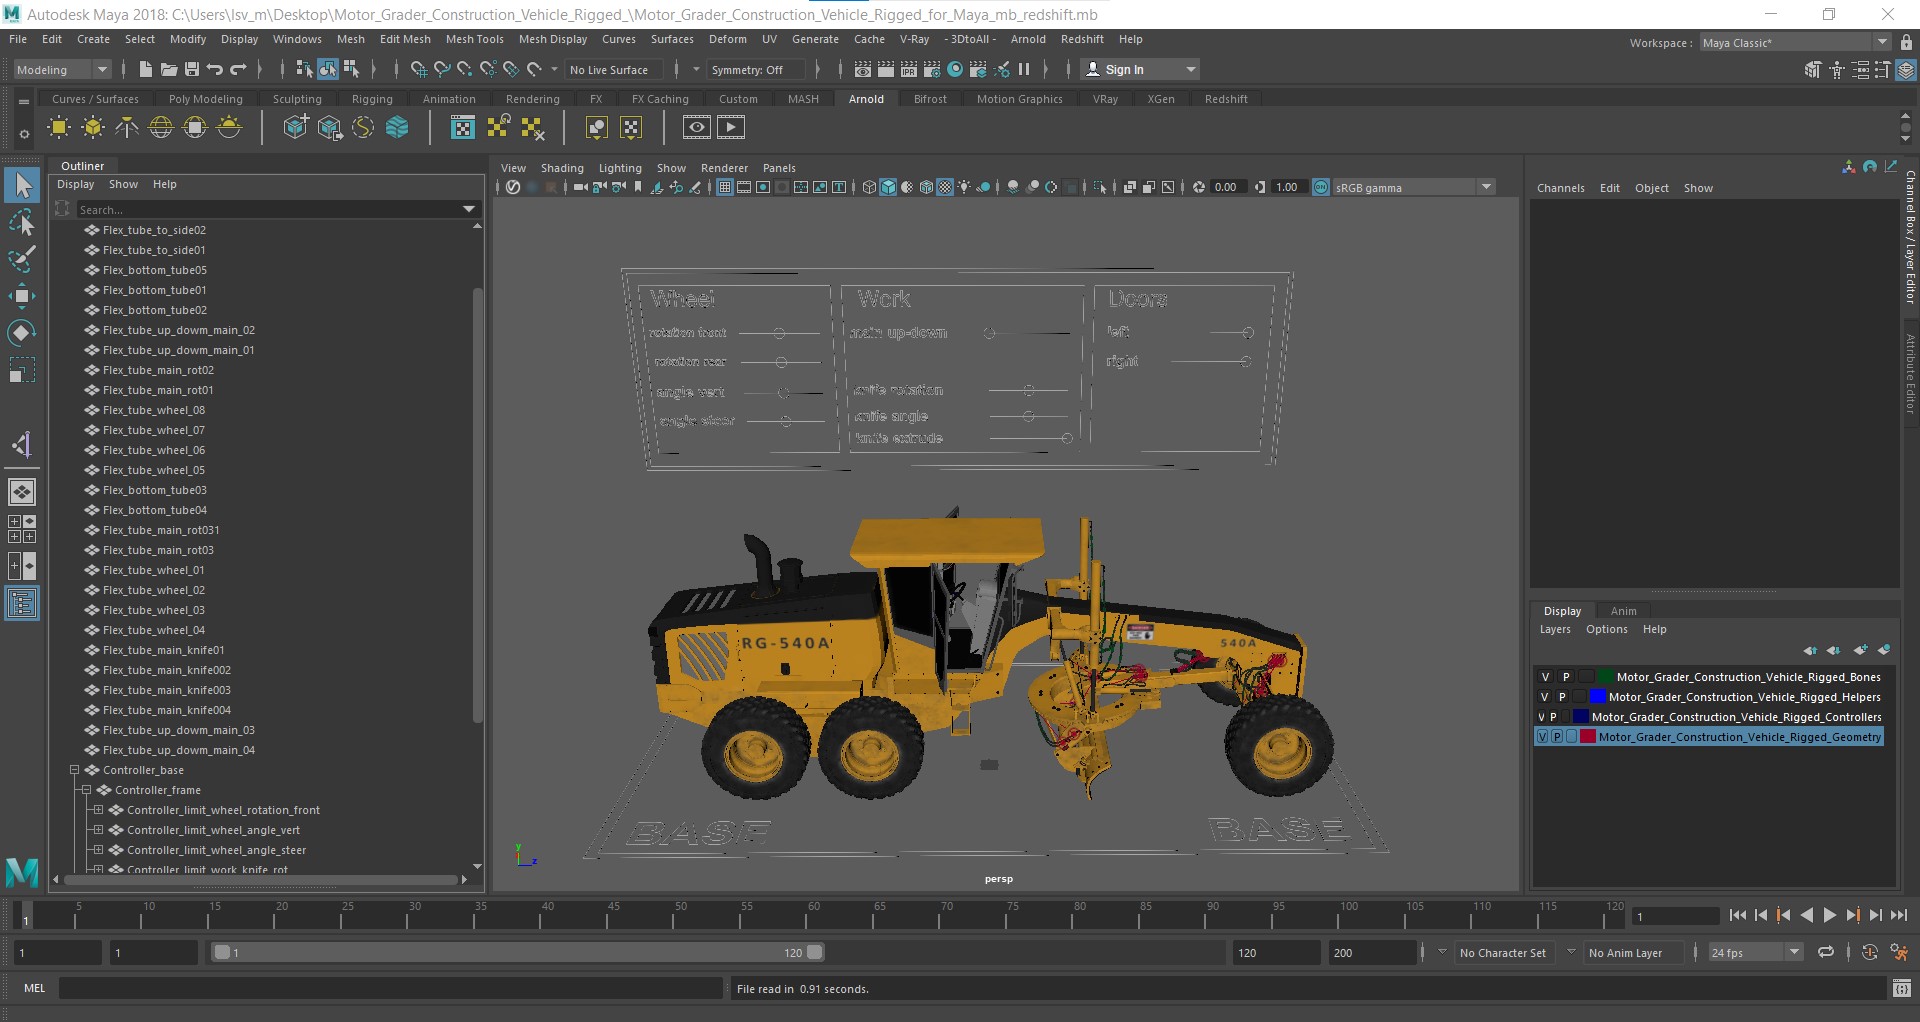Toggle visibility V of Rigged_Controllers layer
1920x1022 pixels.
point(1541,717)
